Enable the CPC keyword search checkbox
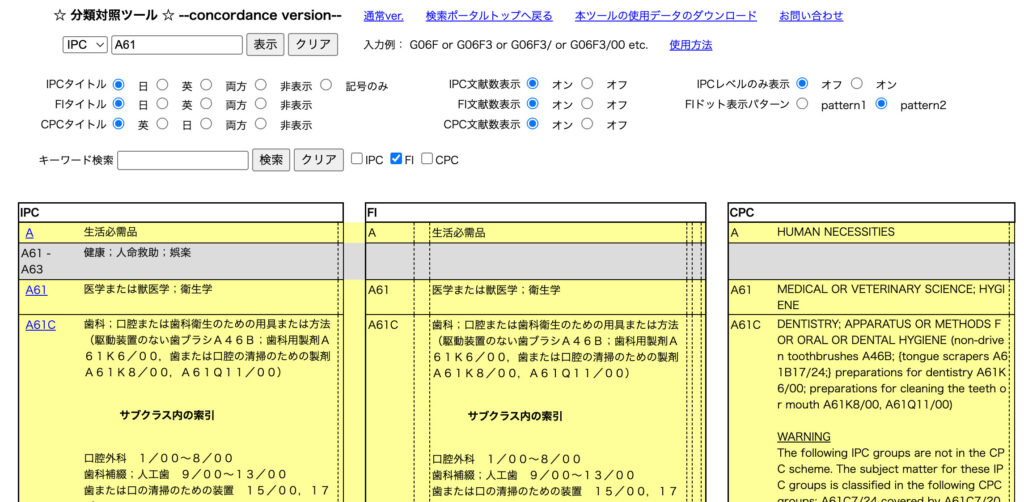 point(427,159)
